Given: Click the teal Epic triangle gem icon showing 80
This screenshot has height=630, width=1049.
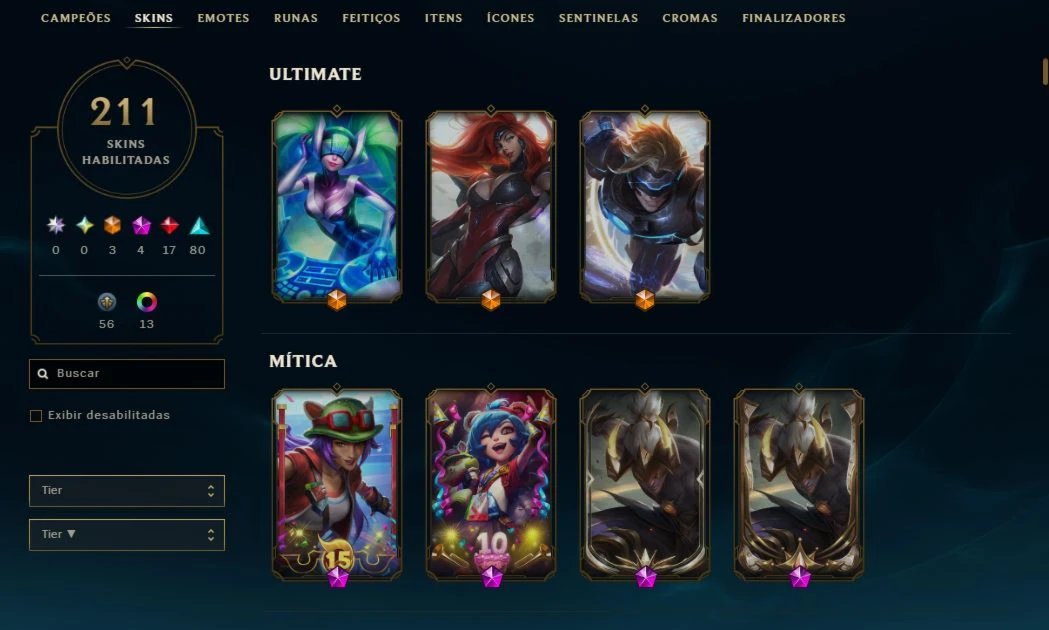Looking at the screenshot, I should coord(199,226).
